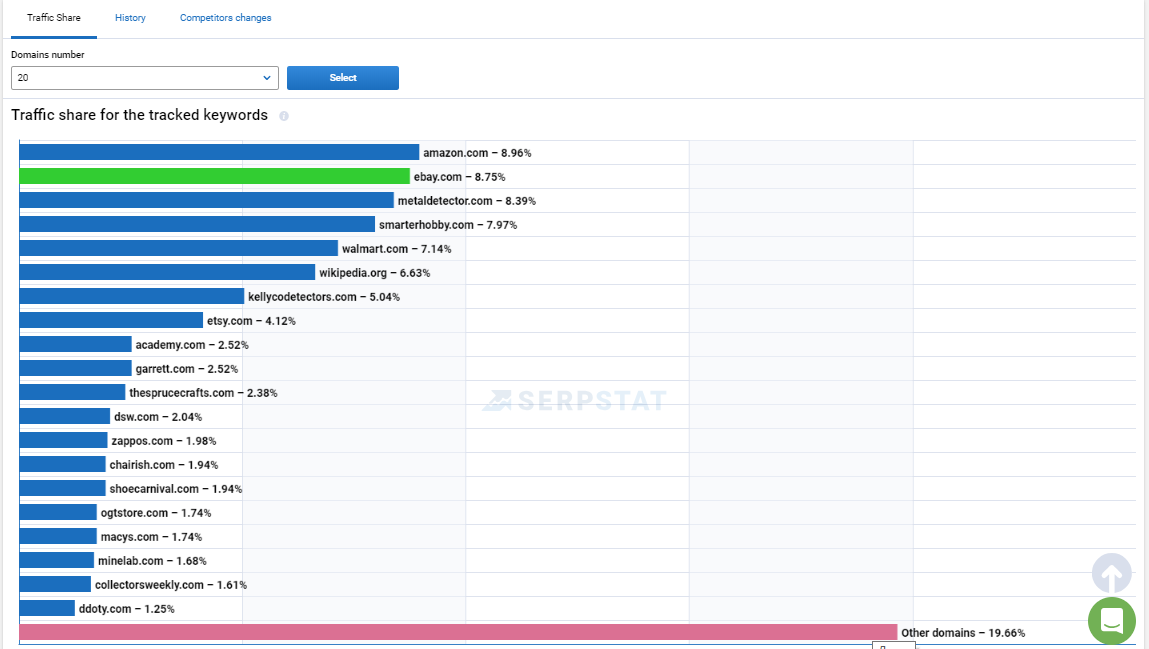1149x649 pixels.
Task: Open the green chat widget icon
Action: pos(1112,621)
